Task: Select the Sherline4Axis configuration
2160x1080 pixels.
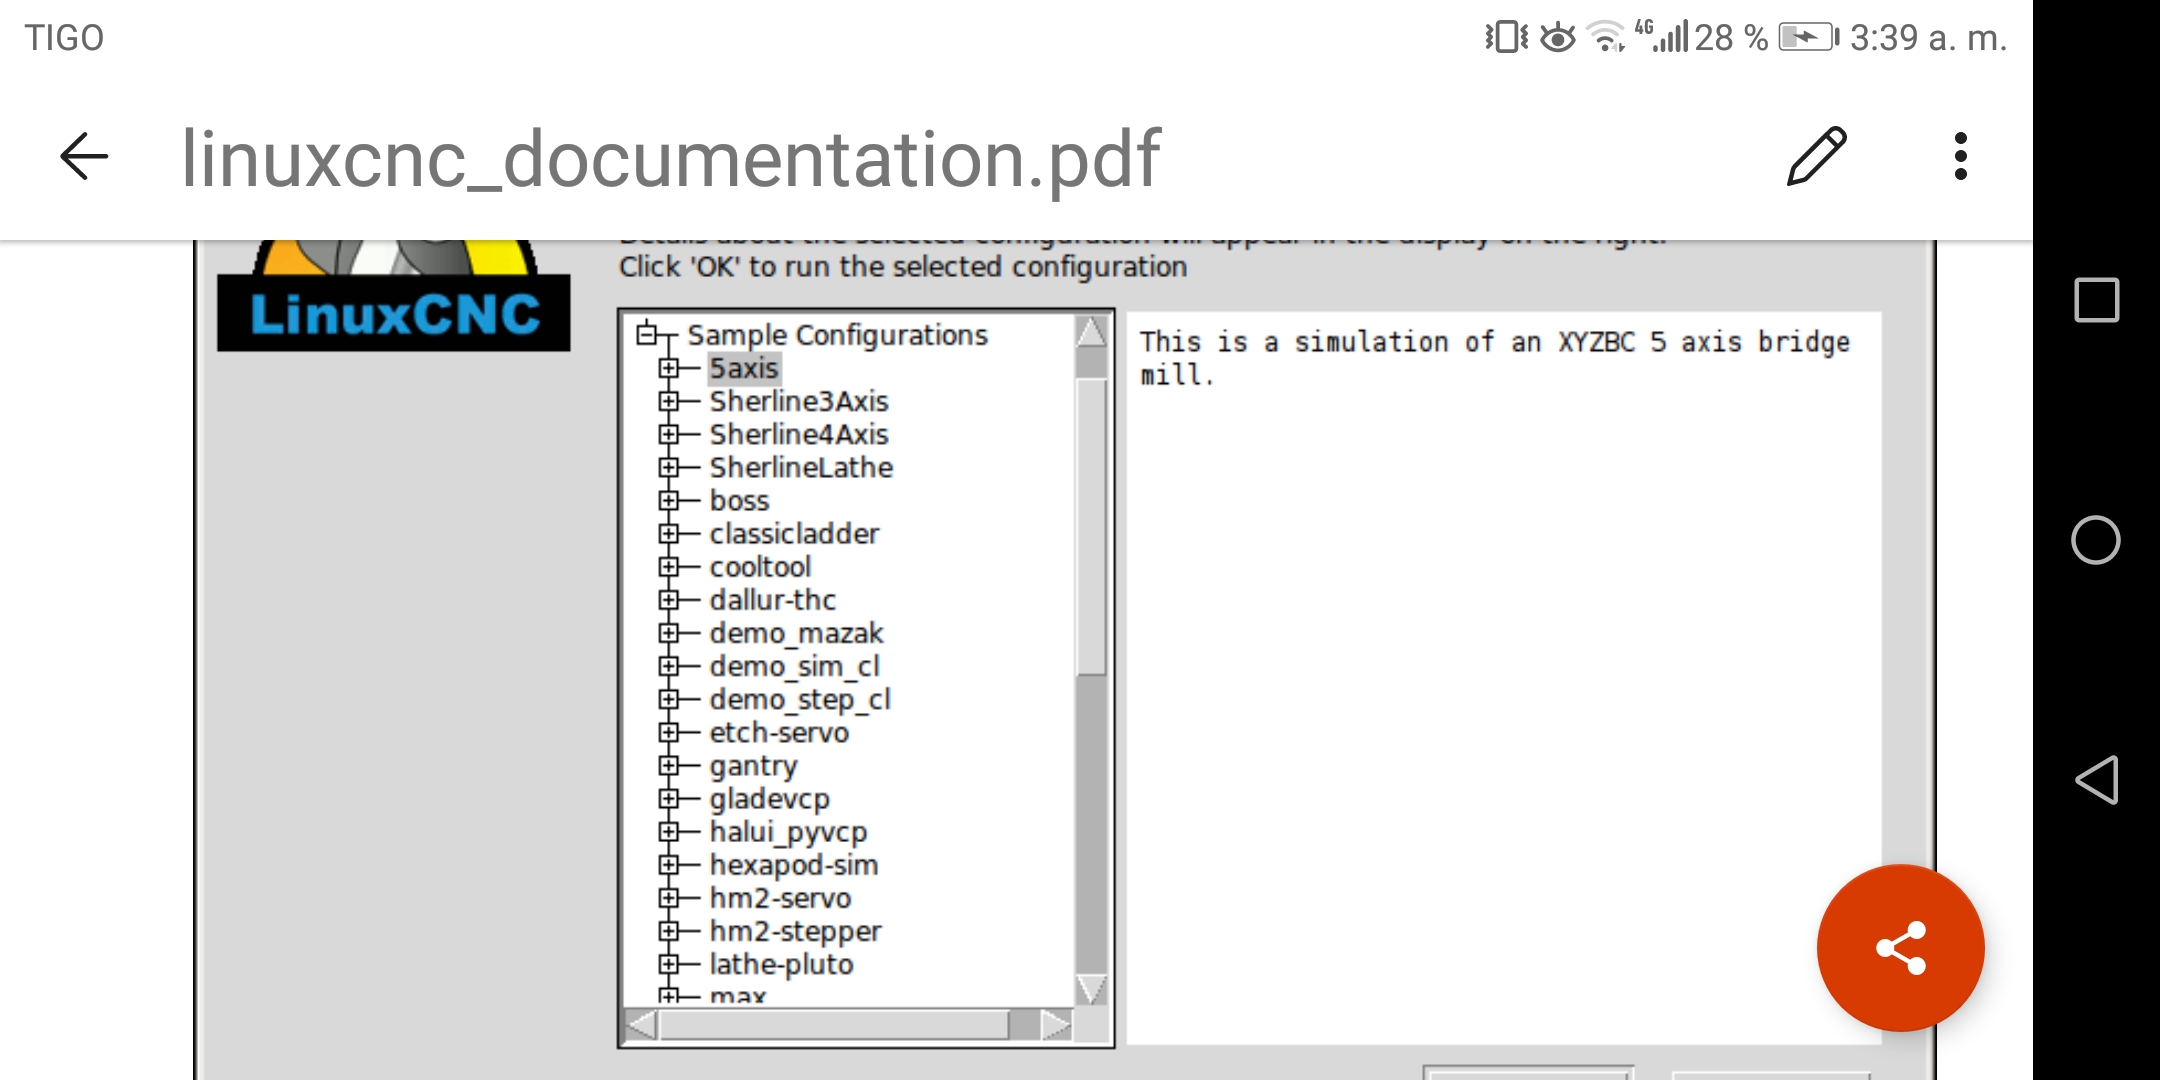Action: pyautogui.click(x=799, y=434)
